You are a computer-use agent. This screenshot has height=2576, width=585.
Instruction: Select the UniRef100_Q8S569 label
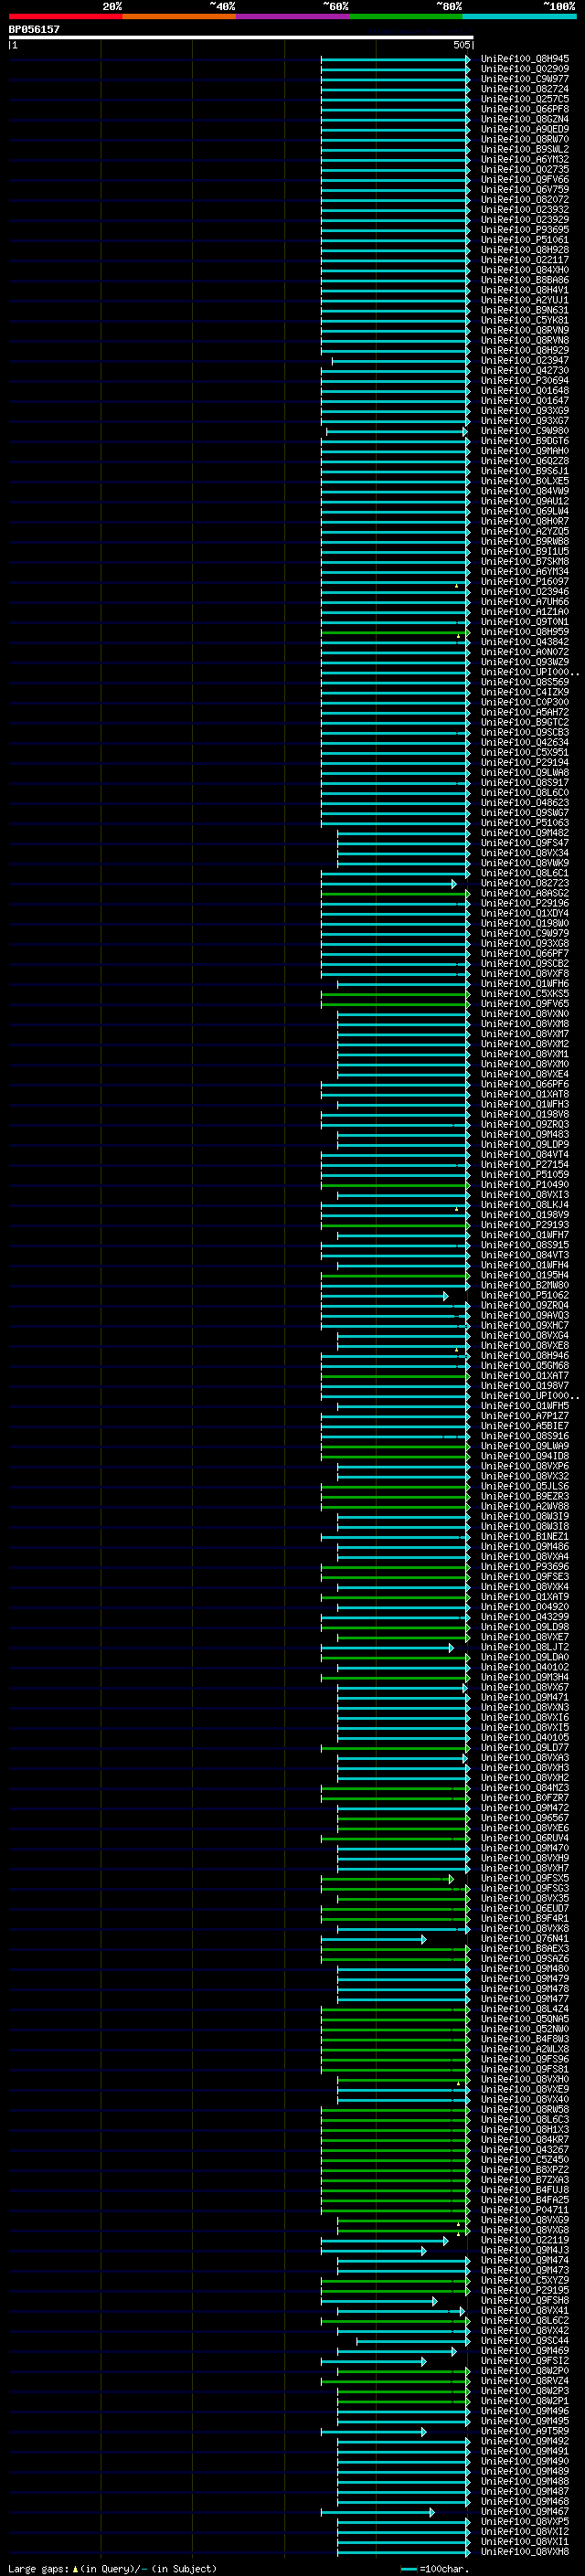click(x=525, y=682)
